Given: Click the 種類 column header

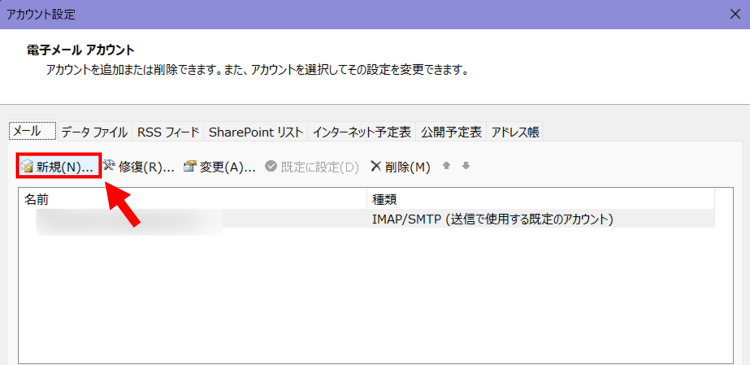Looking at the screenshot, I should tap(540, 199).
